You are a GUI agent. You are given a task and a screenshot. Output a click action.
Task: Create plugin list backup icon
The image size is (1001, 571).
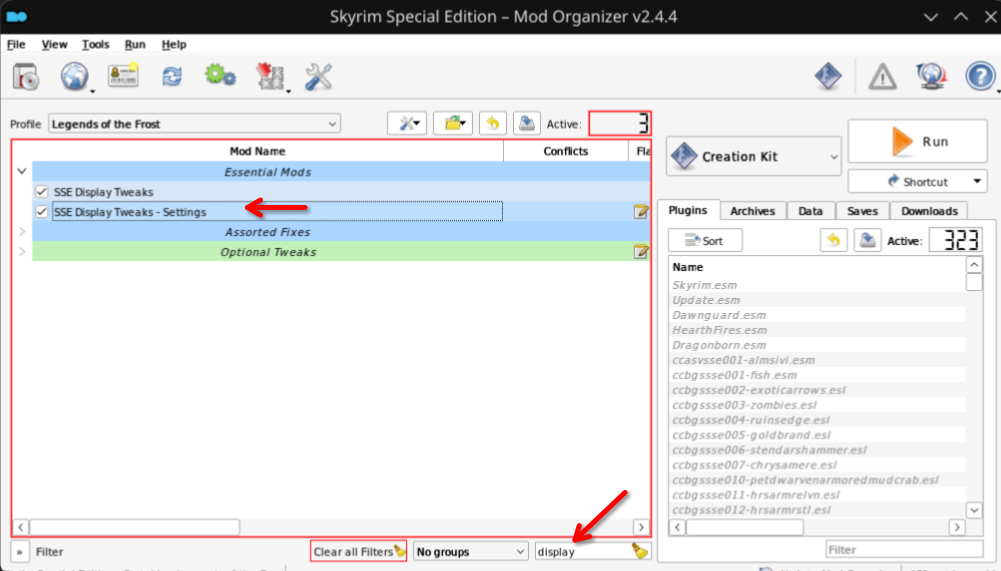pyautogui.click(x=868, y=240)
